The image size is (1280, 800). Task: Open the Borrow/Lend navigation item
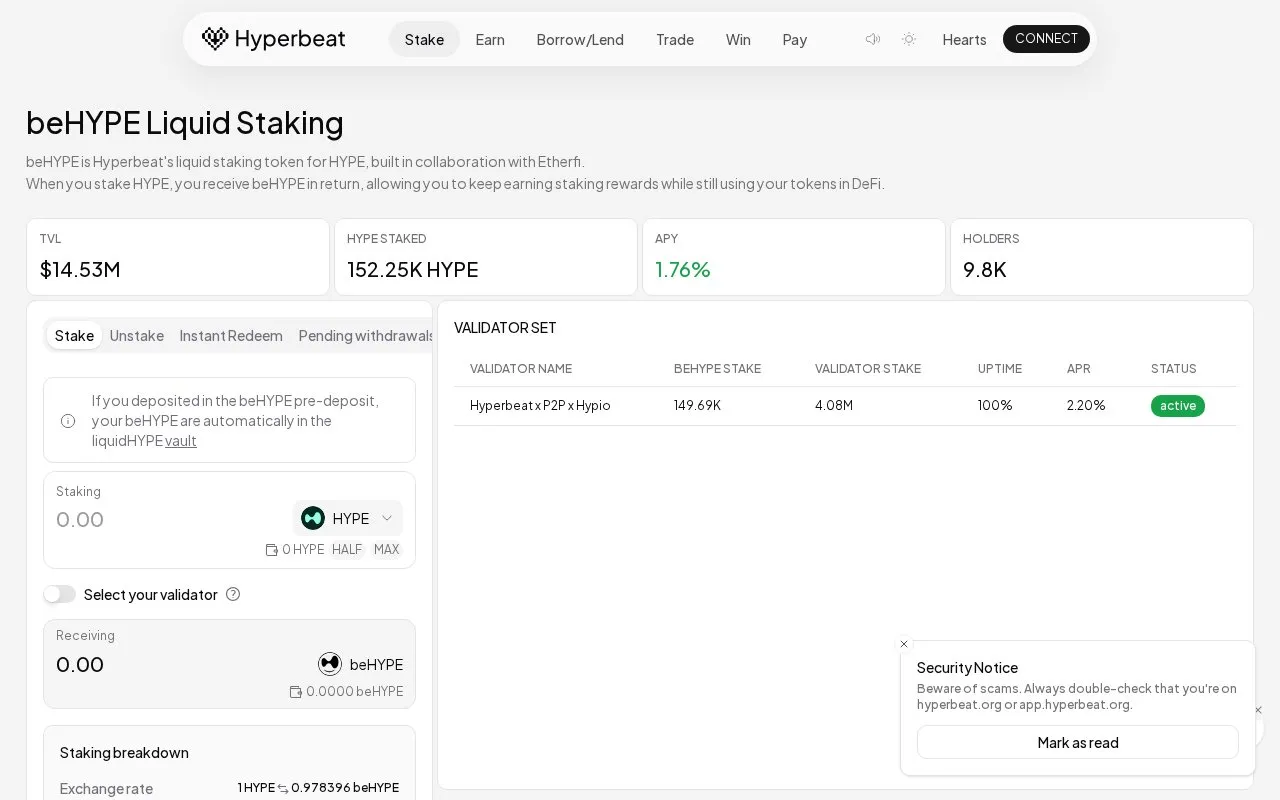(580, 39)
